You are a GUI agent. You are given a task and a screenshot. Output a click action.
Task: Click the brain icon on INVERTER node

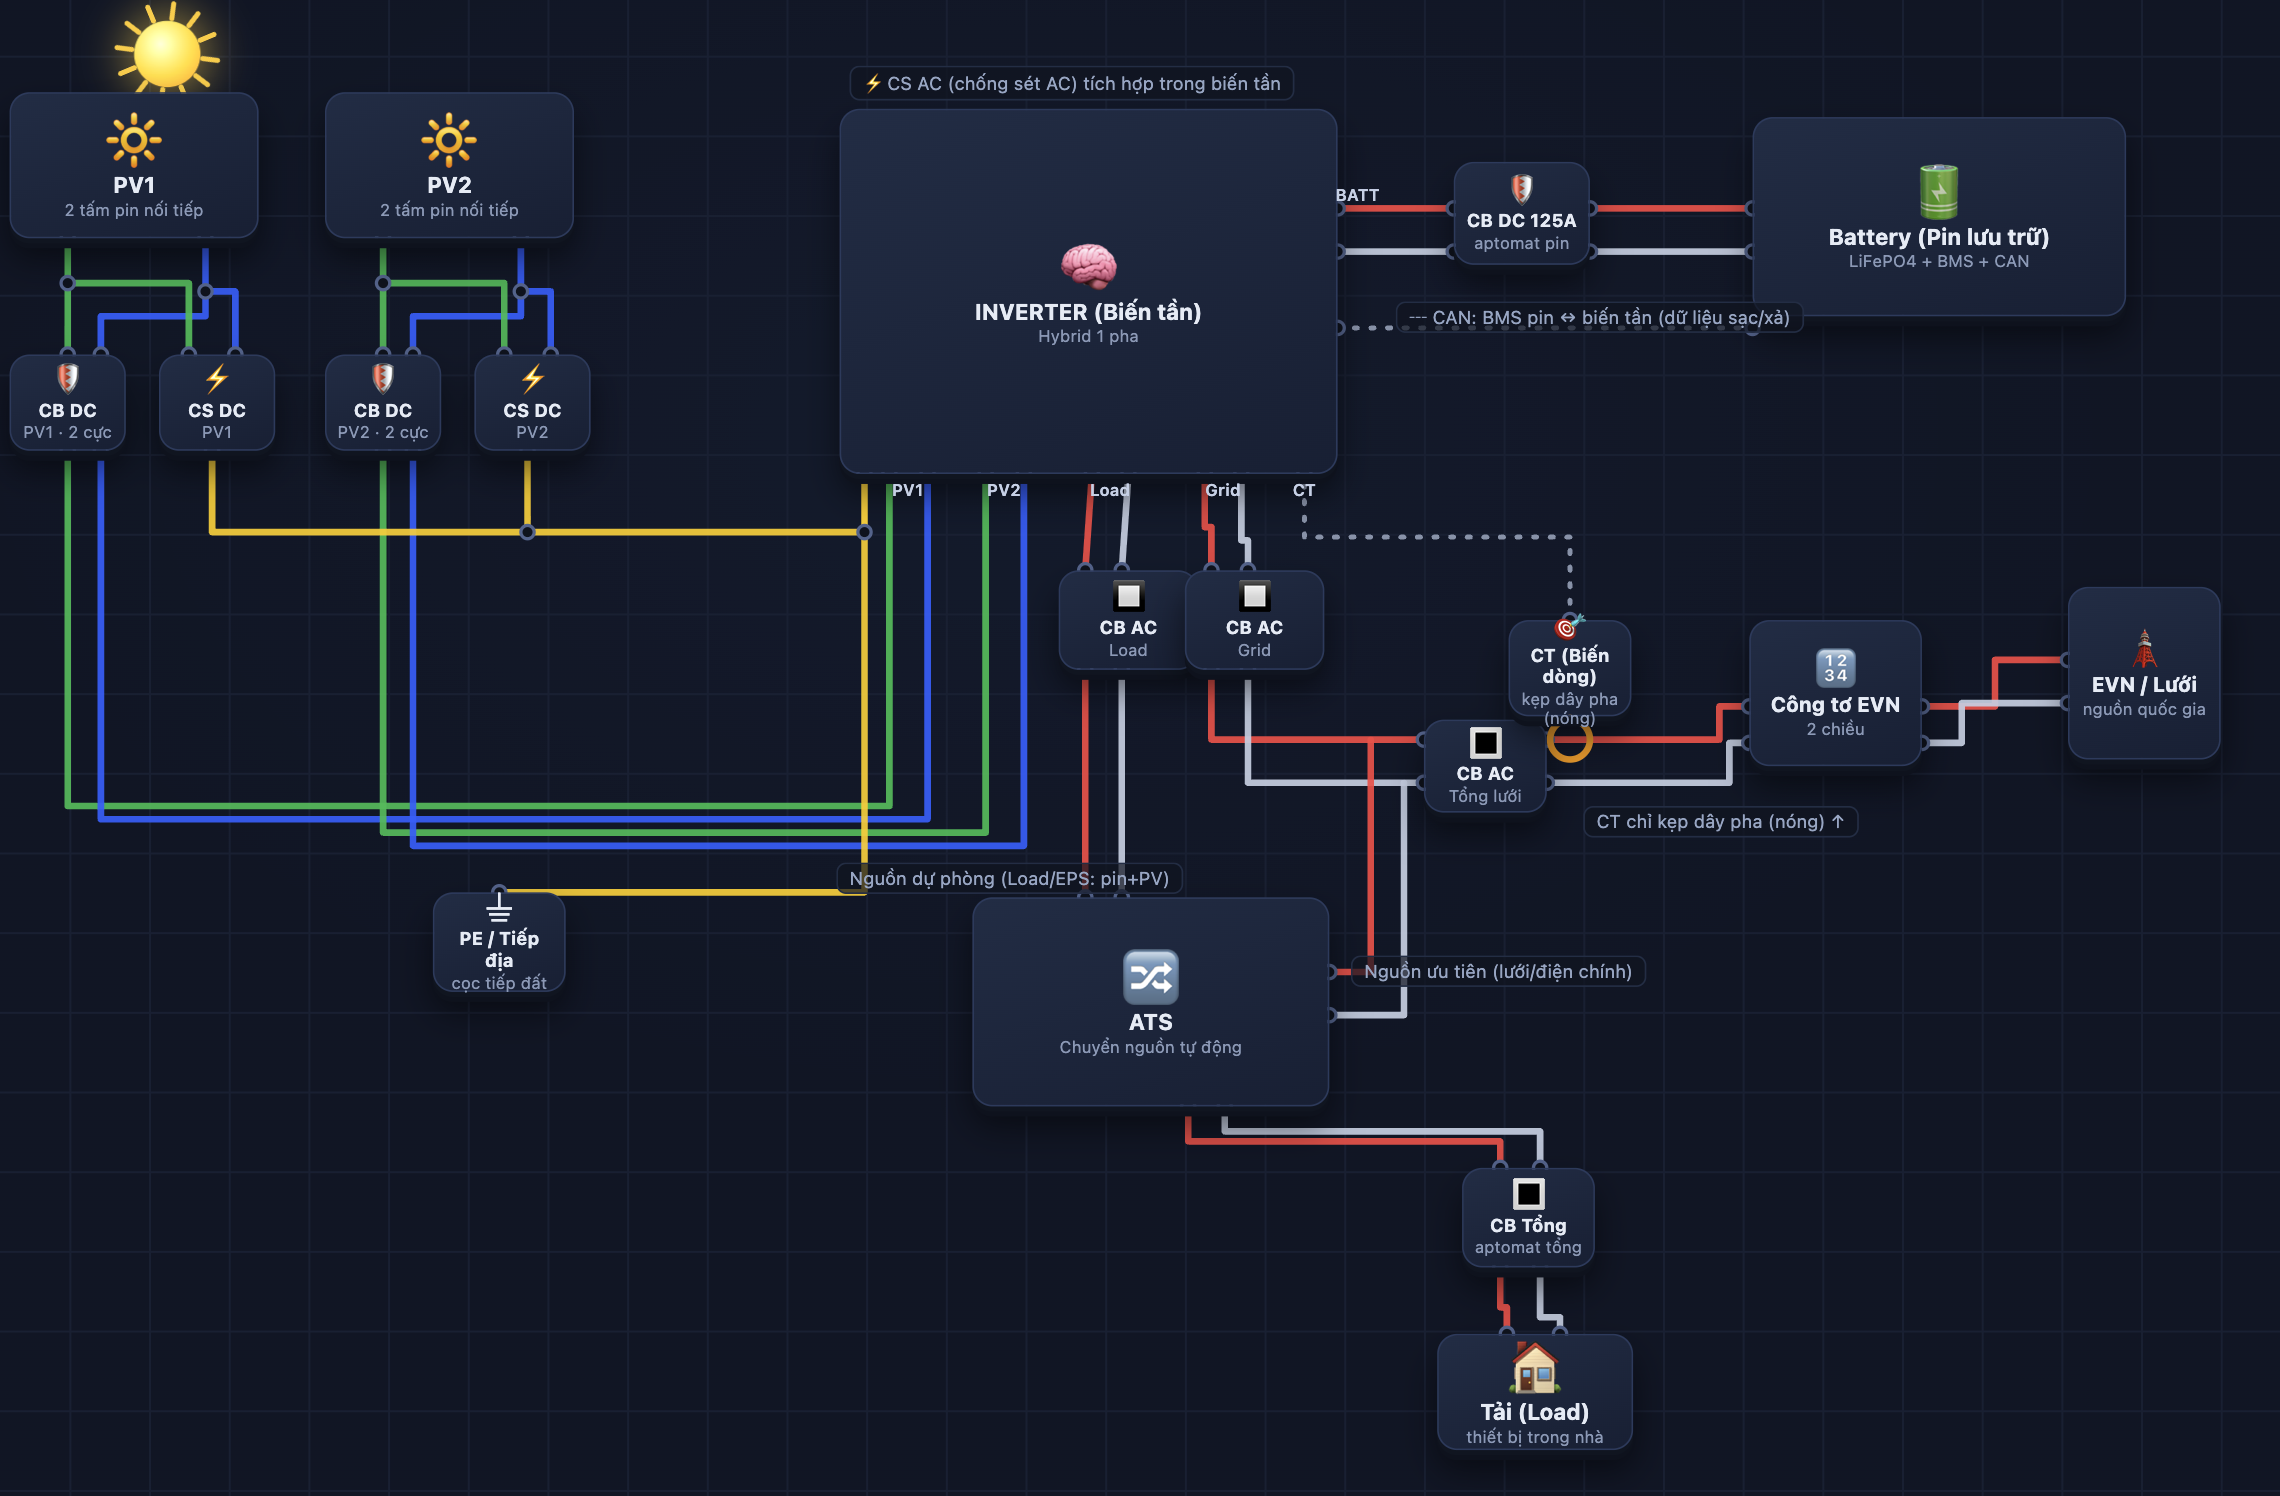pyautogui.click(x=1088, y=267)
